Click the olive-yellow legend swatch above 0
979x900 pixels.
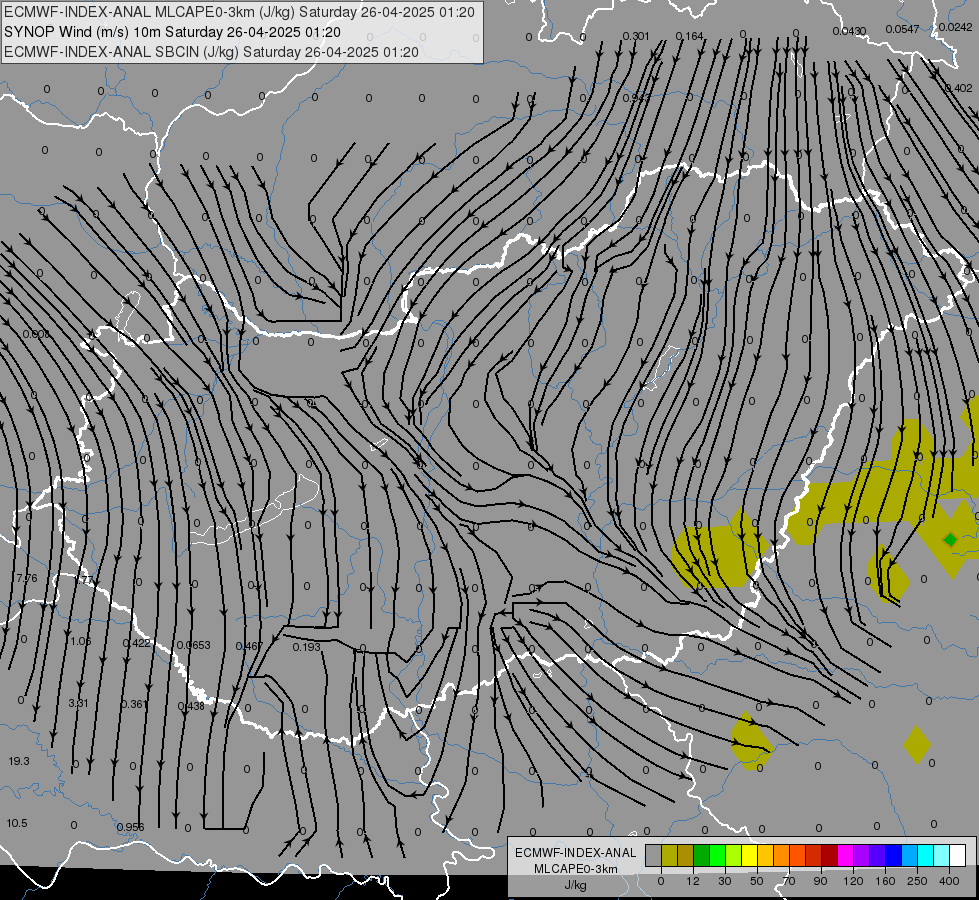point(669,855)
